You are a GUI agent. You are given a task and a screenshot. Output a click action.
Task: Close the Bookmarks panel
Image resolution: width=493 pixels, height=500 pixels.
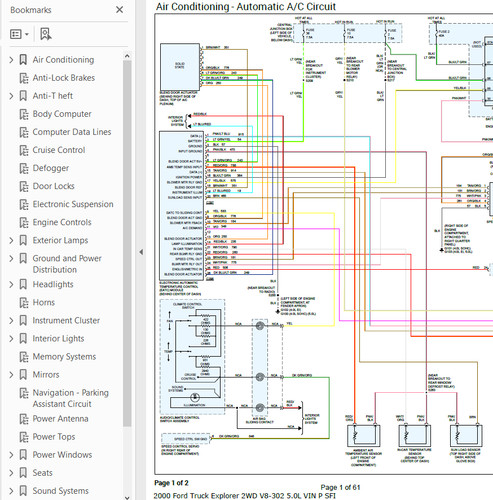[x=119, y=10]
